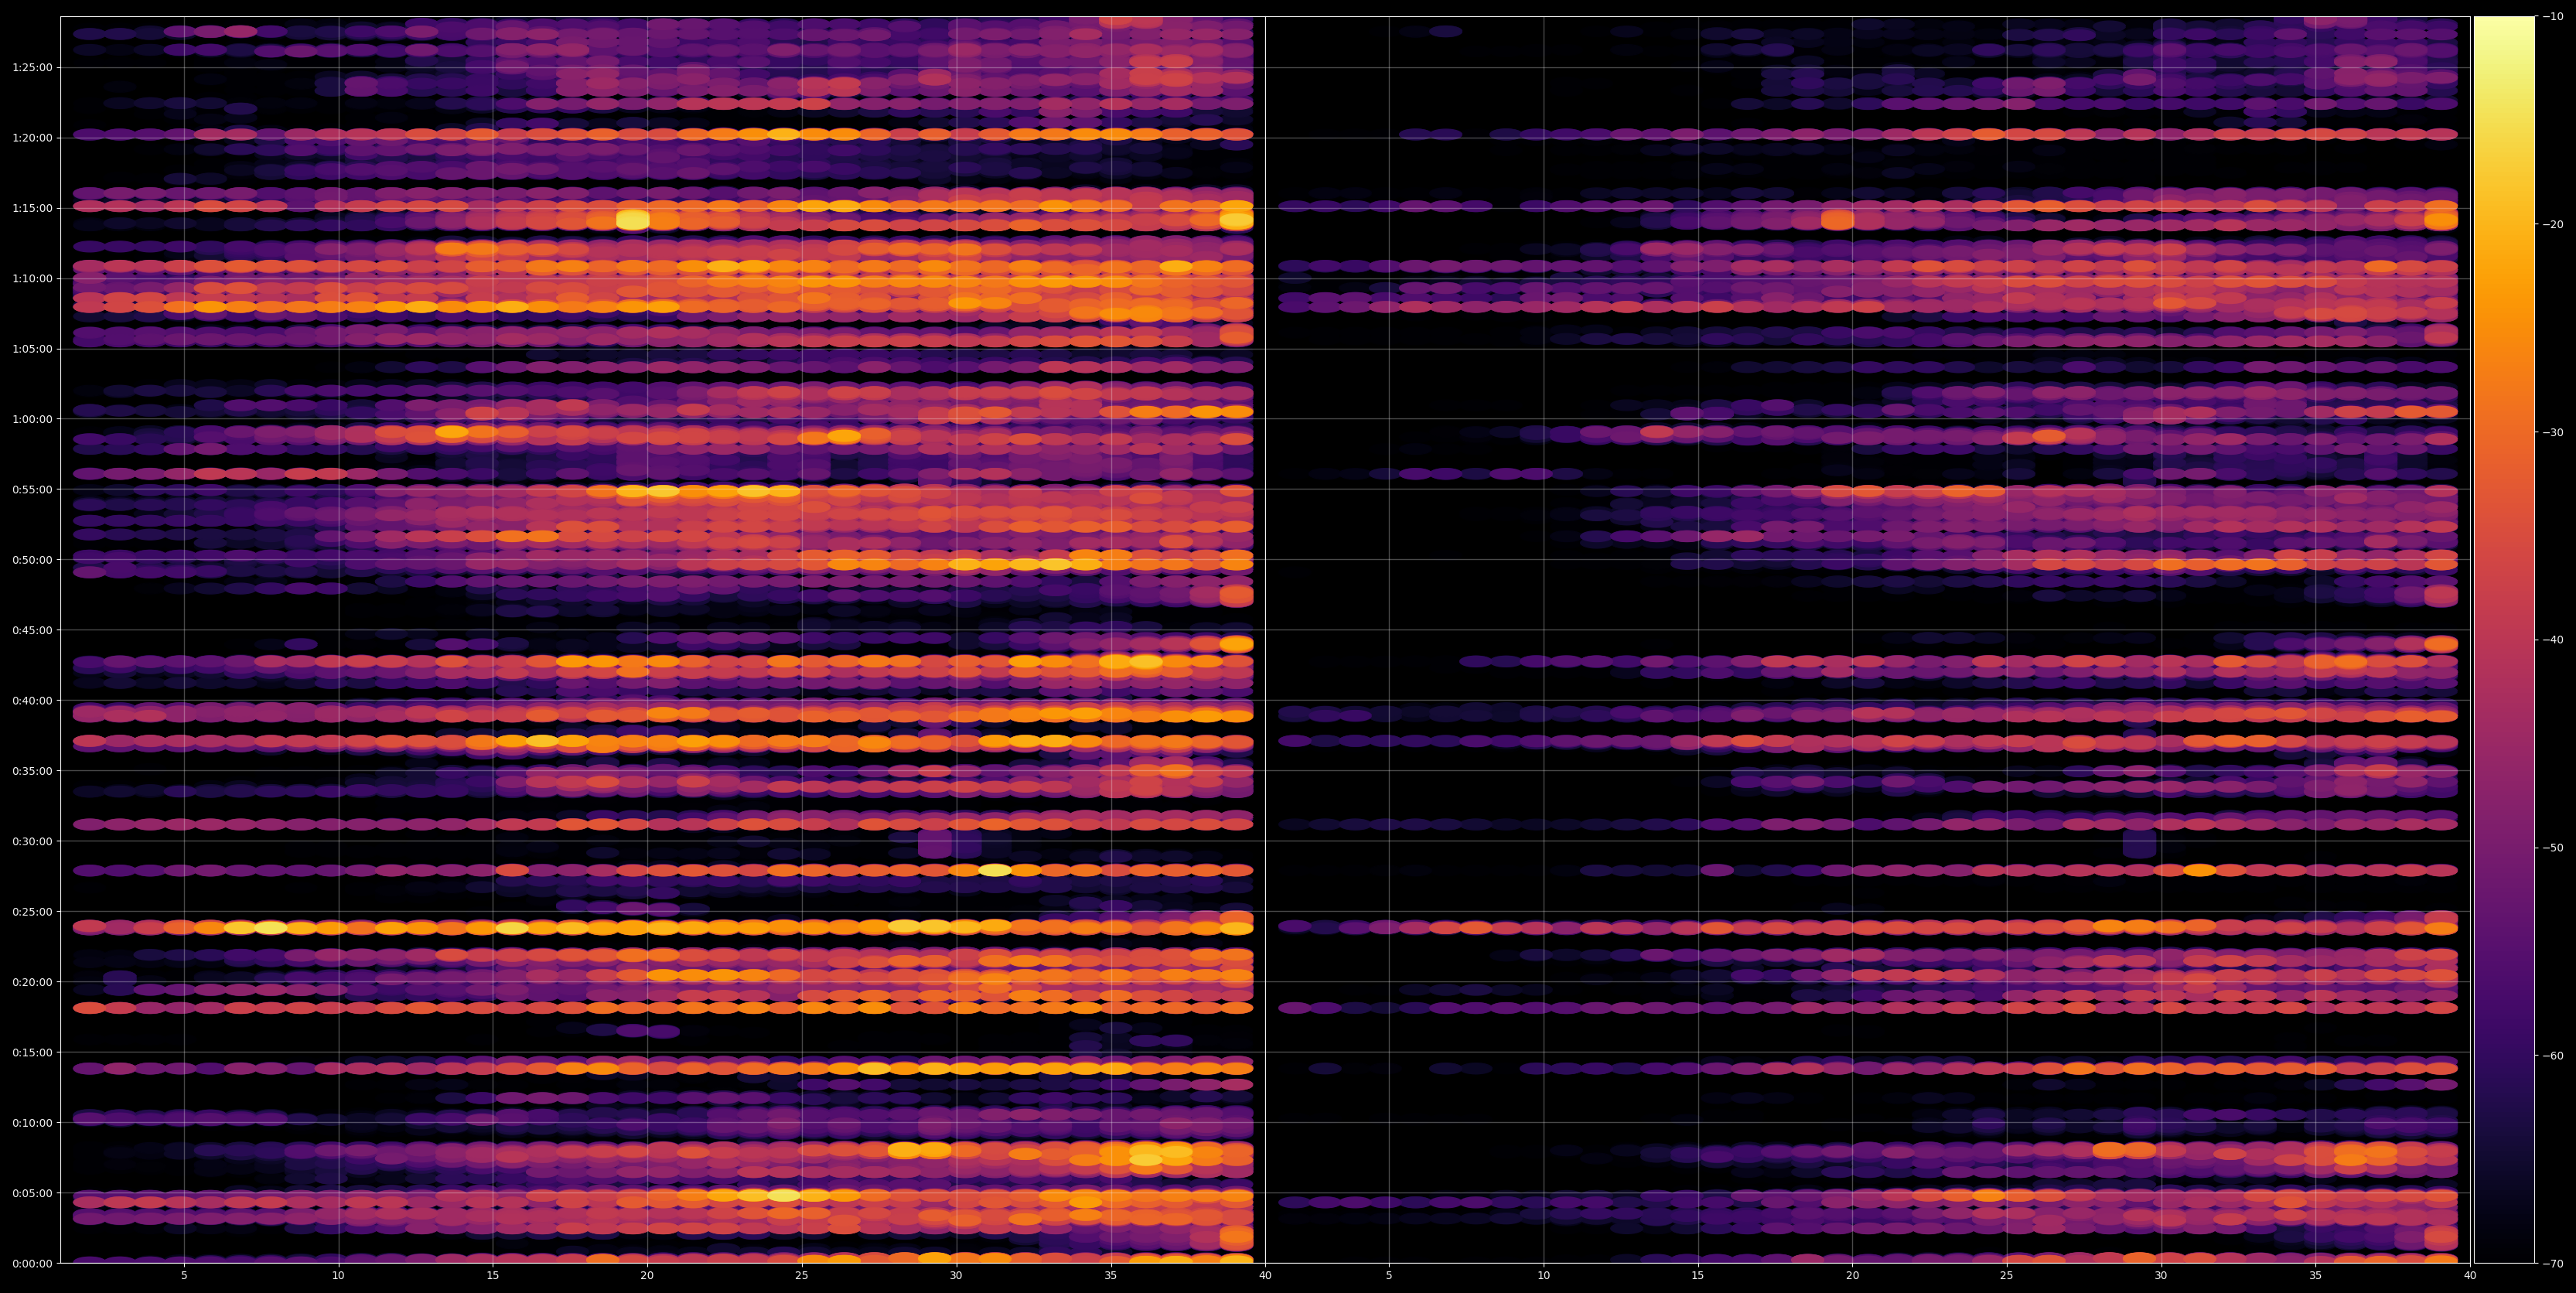Select the 0:25:00 tick label
The height and width of the screenshot is (1293, 2576).
[32, 911]
